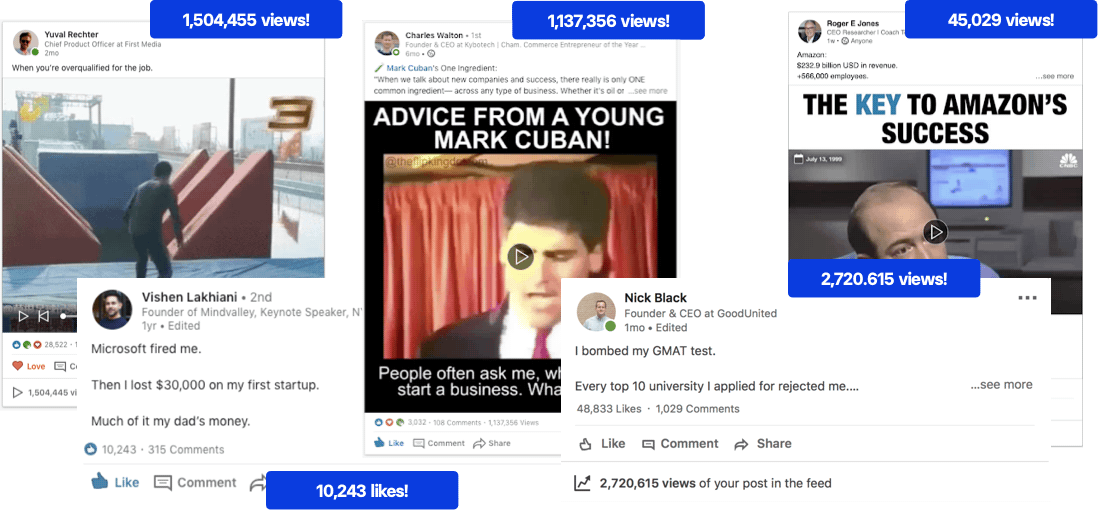Click the Comment bubble icon in Vishen Lakhiani's post

coord(162,483)
